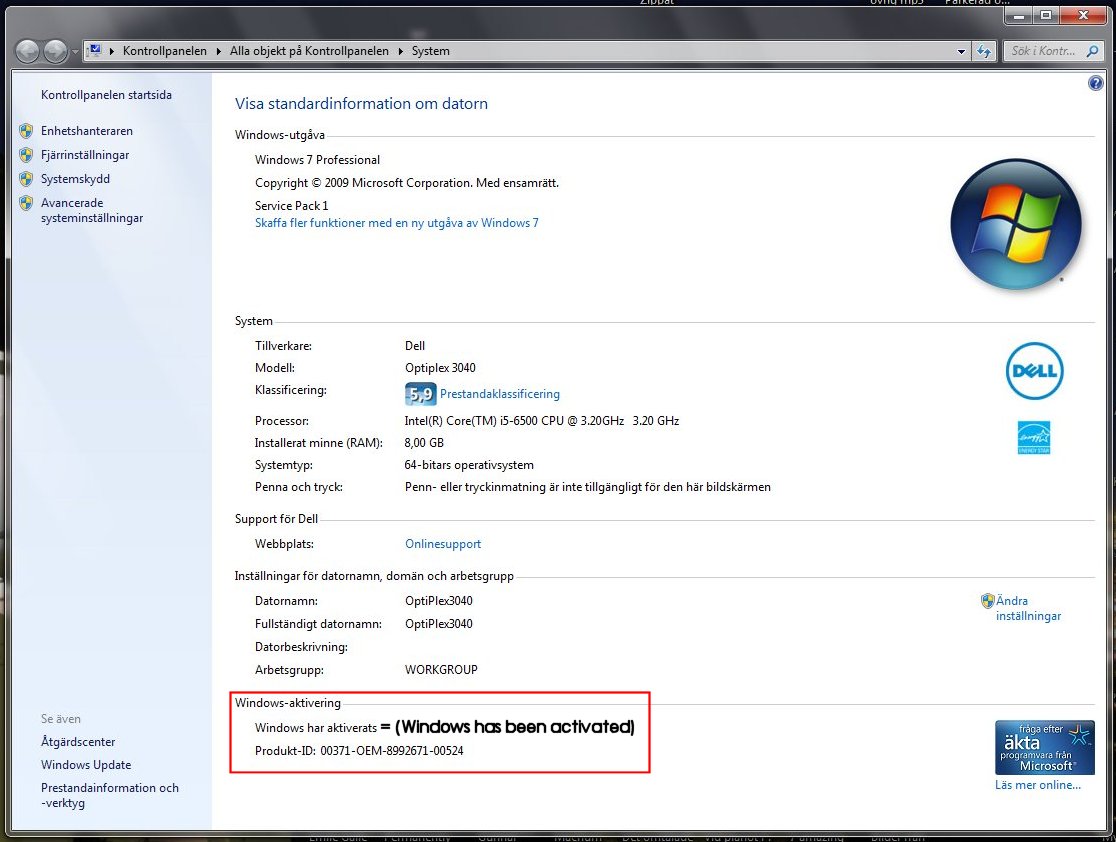Open the Onlinesupport website link

[x=443, y=544]
